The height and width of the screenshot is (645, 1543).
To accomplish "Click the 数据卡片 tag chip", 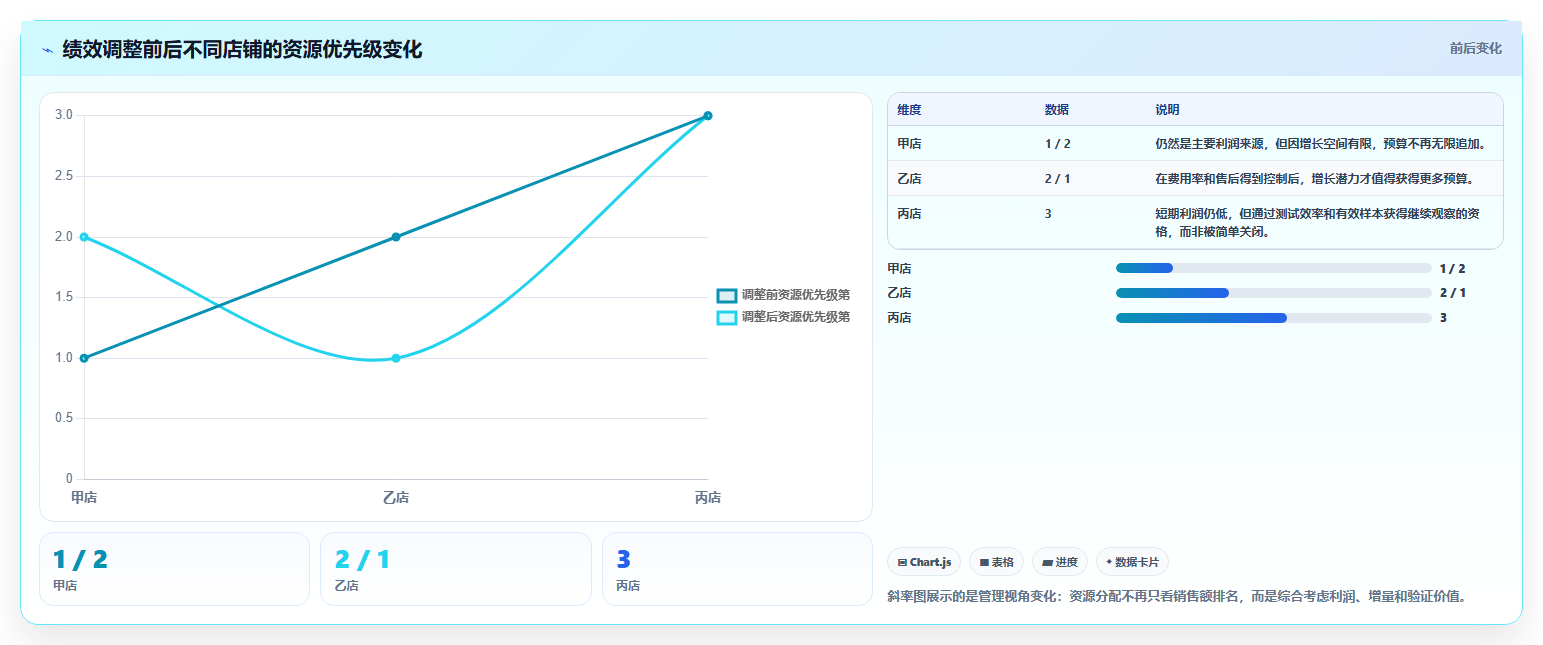I will (1132, 562).
